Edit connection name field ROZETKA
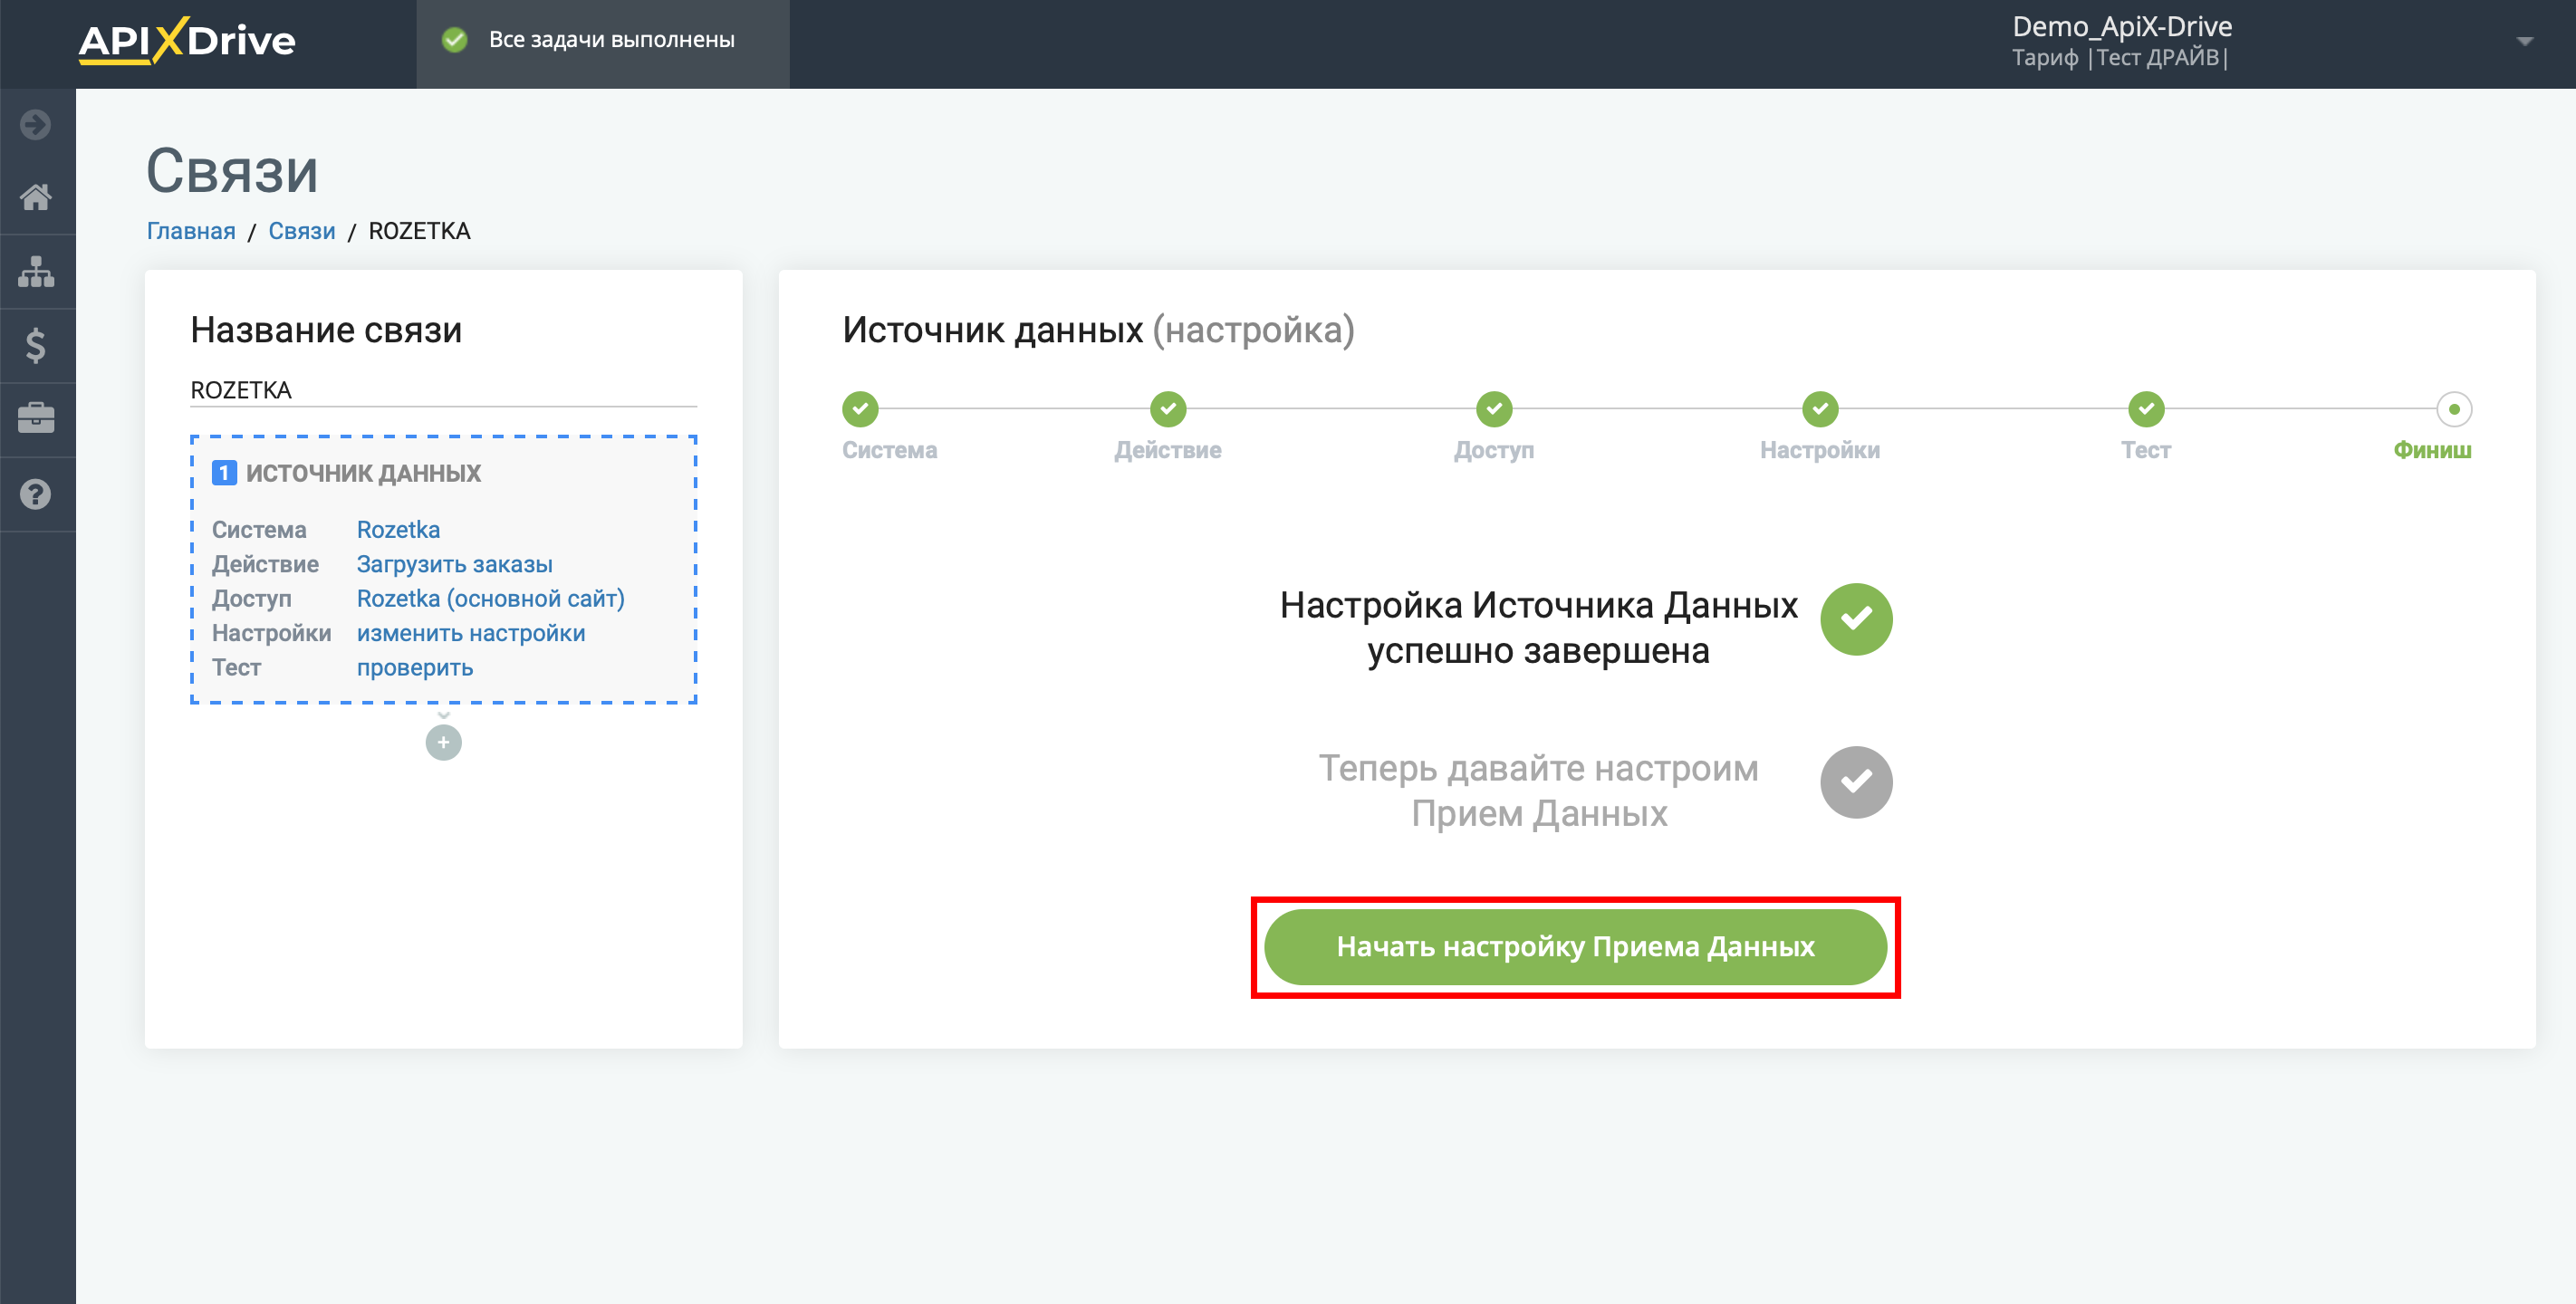The image size is (2576, 1304). 443,390
